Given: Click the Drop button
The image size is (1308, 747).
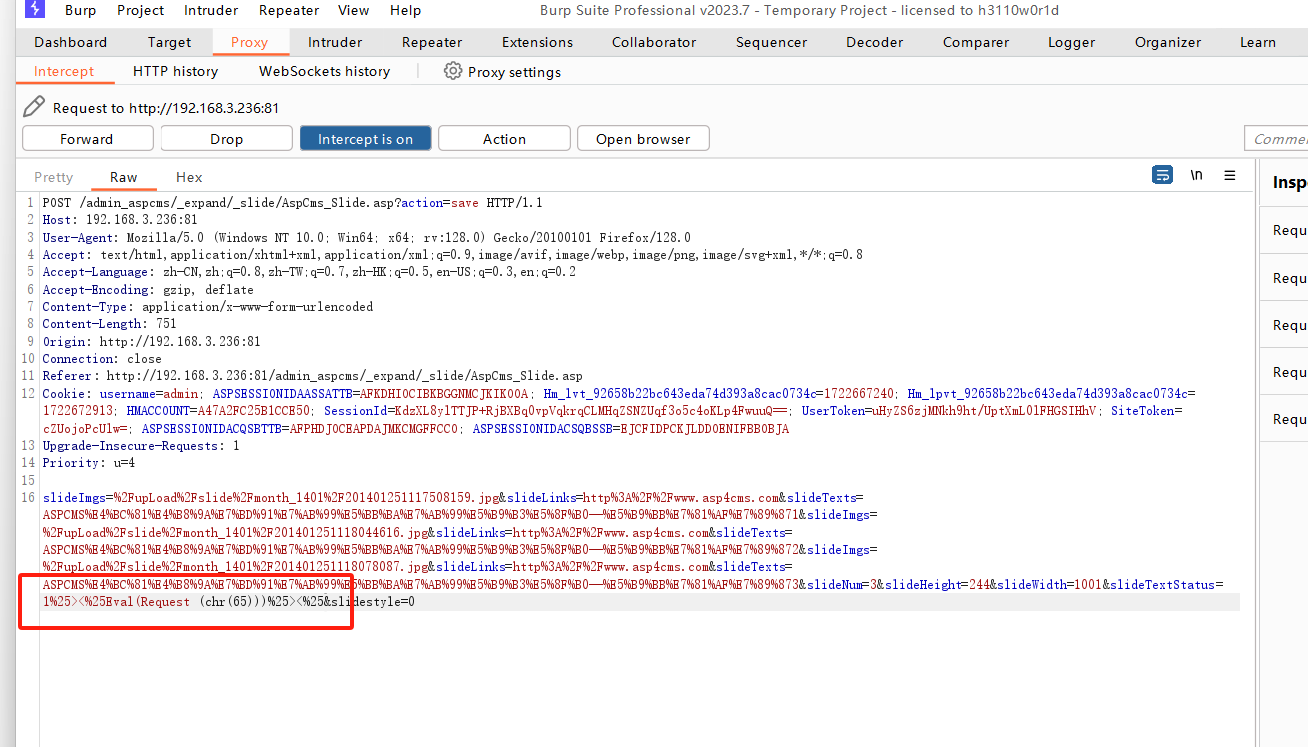Looking at the screenshot, I should click(x=227, y=139).
